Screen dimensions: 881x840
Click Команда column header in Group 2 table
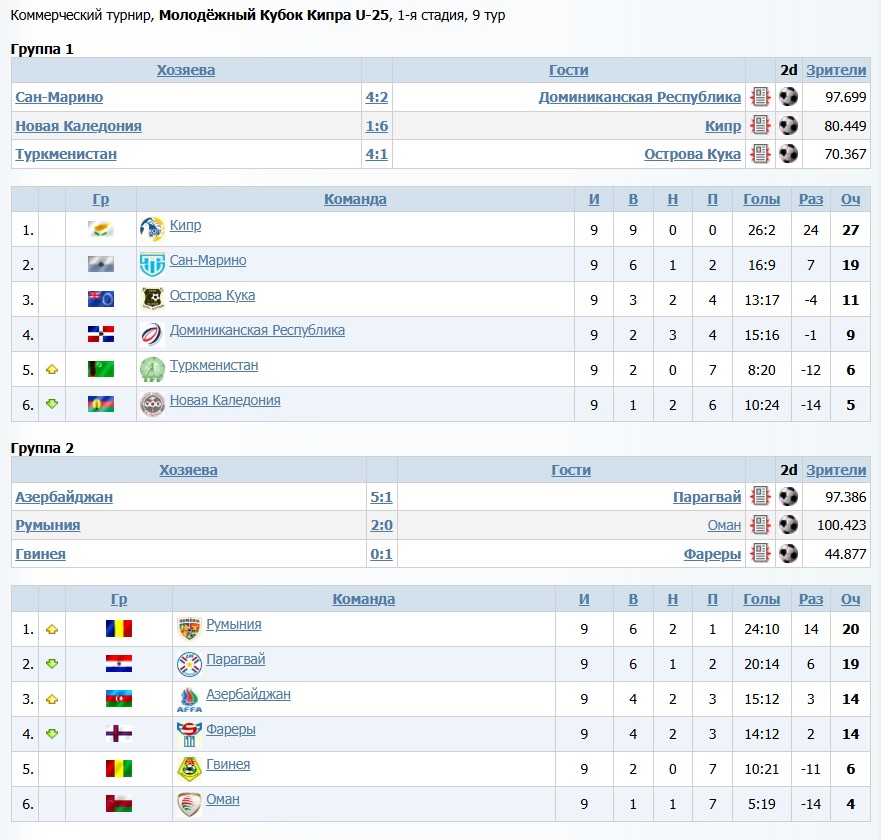(364, 599)
